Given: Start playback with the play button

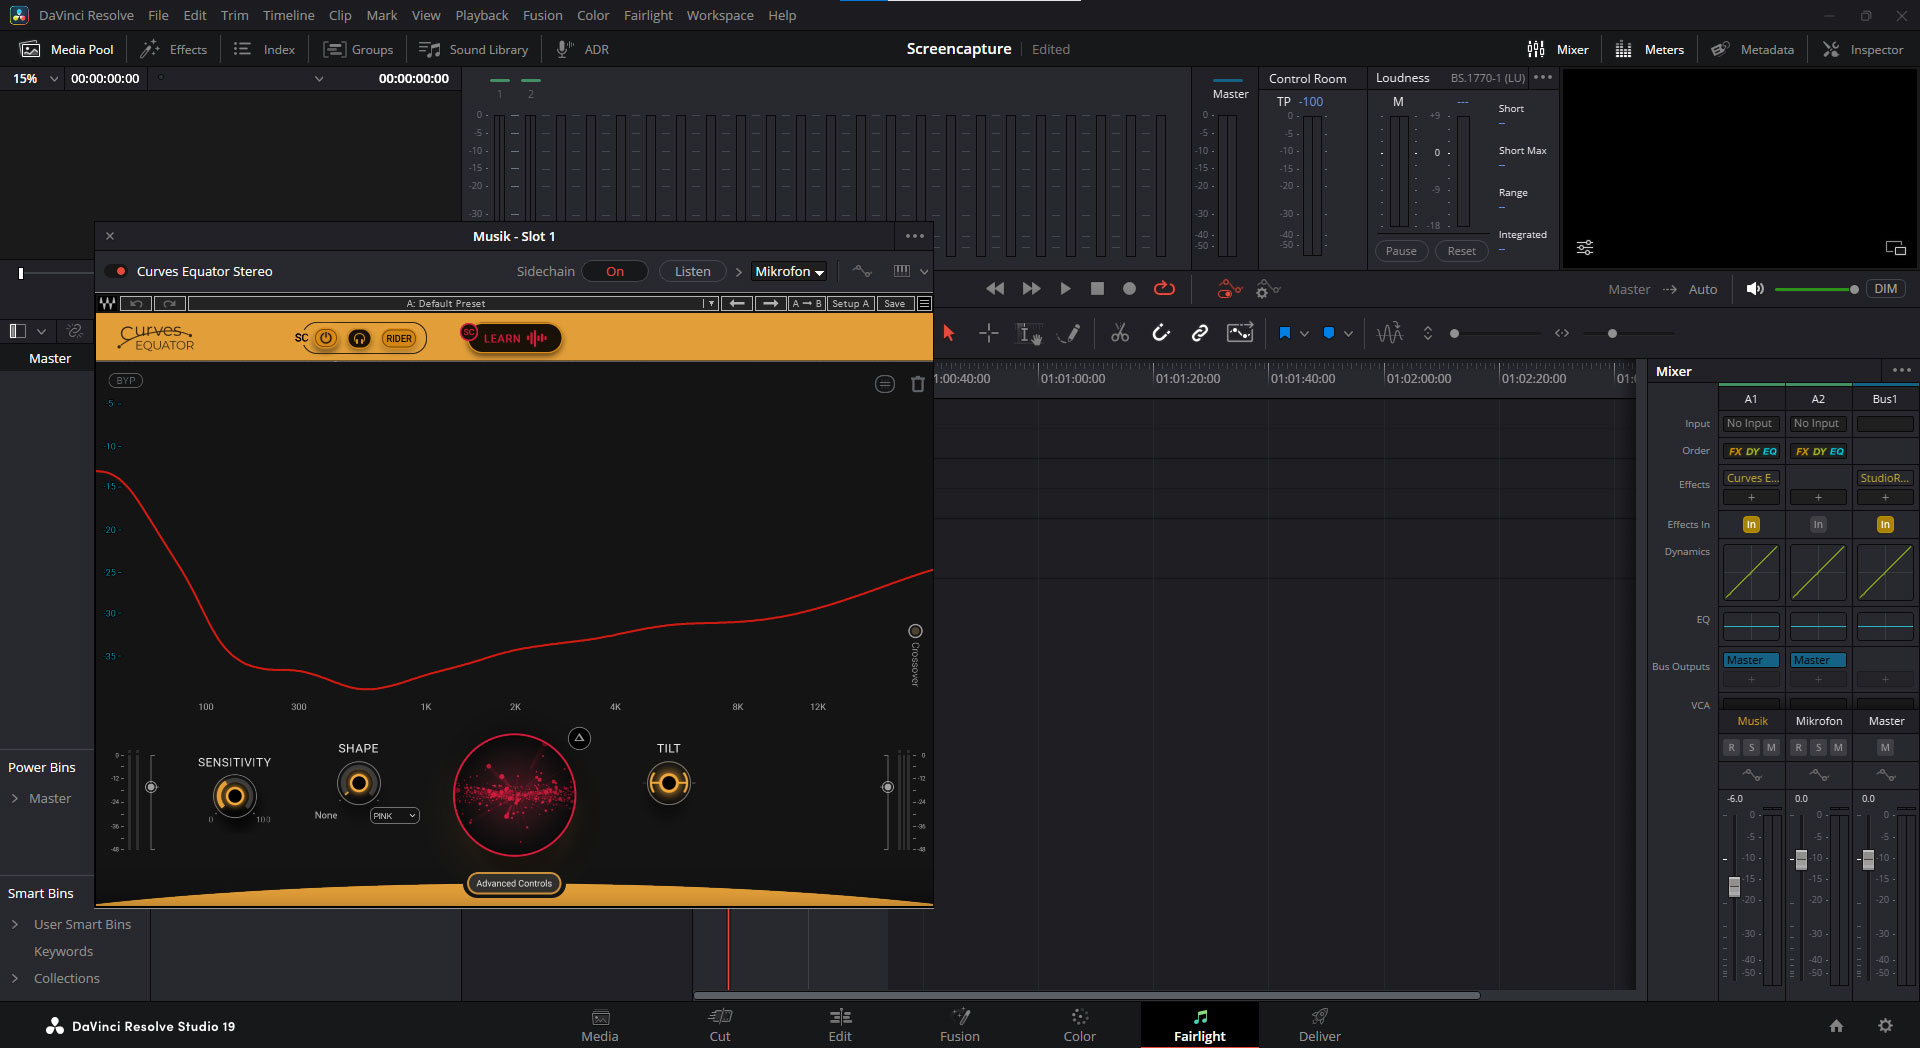Looking at the screenshot, I should pos(1065,289).
